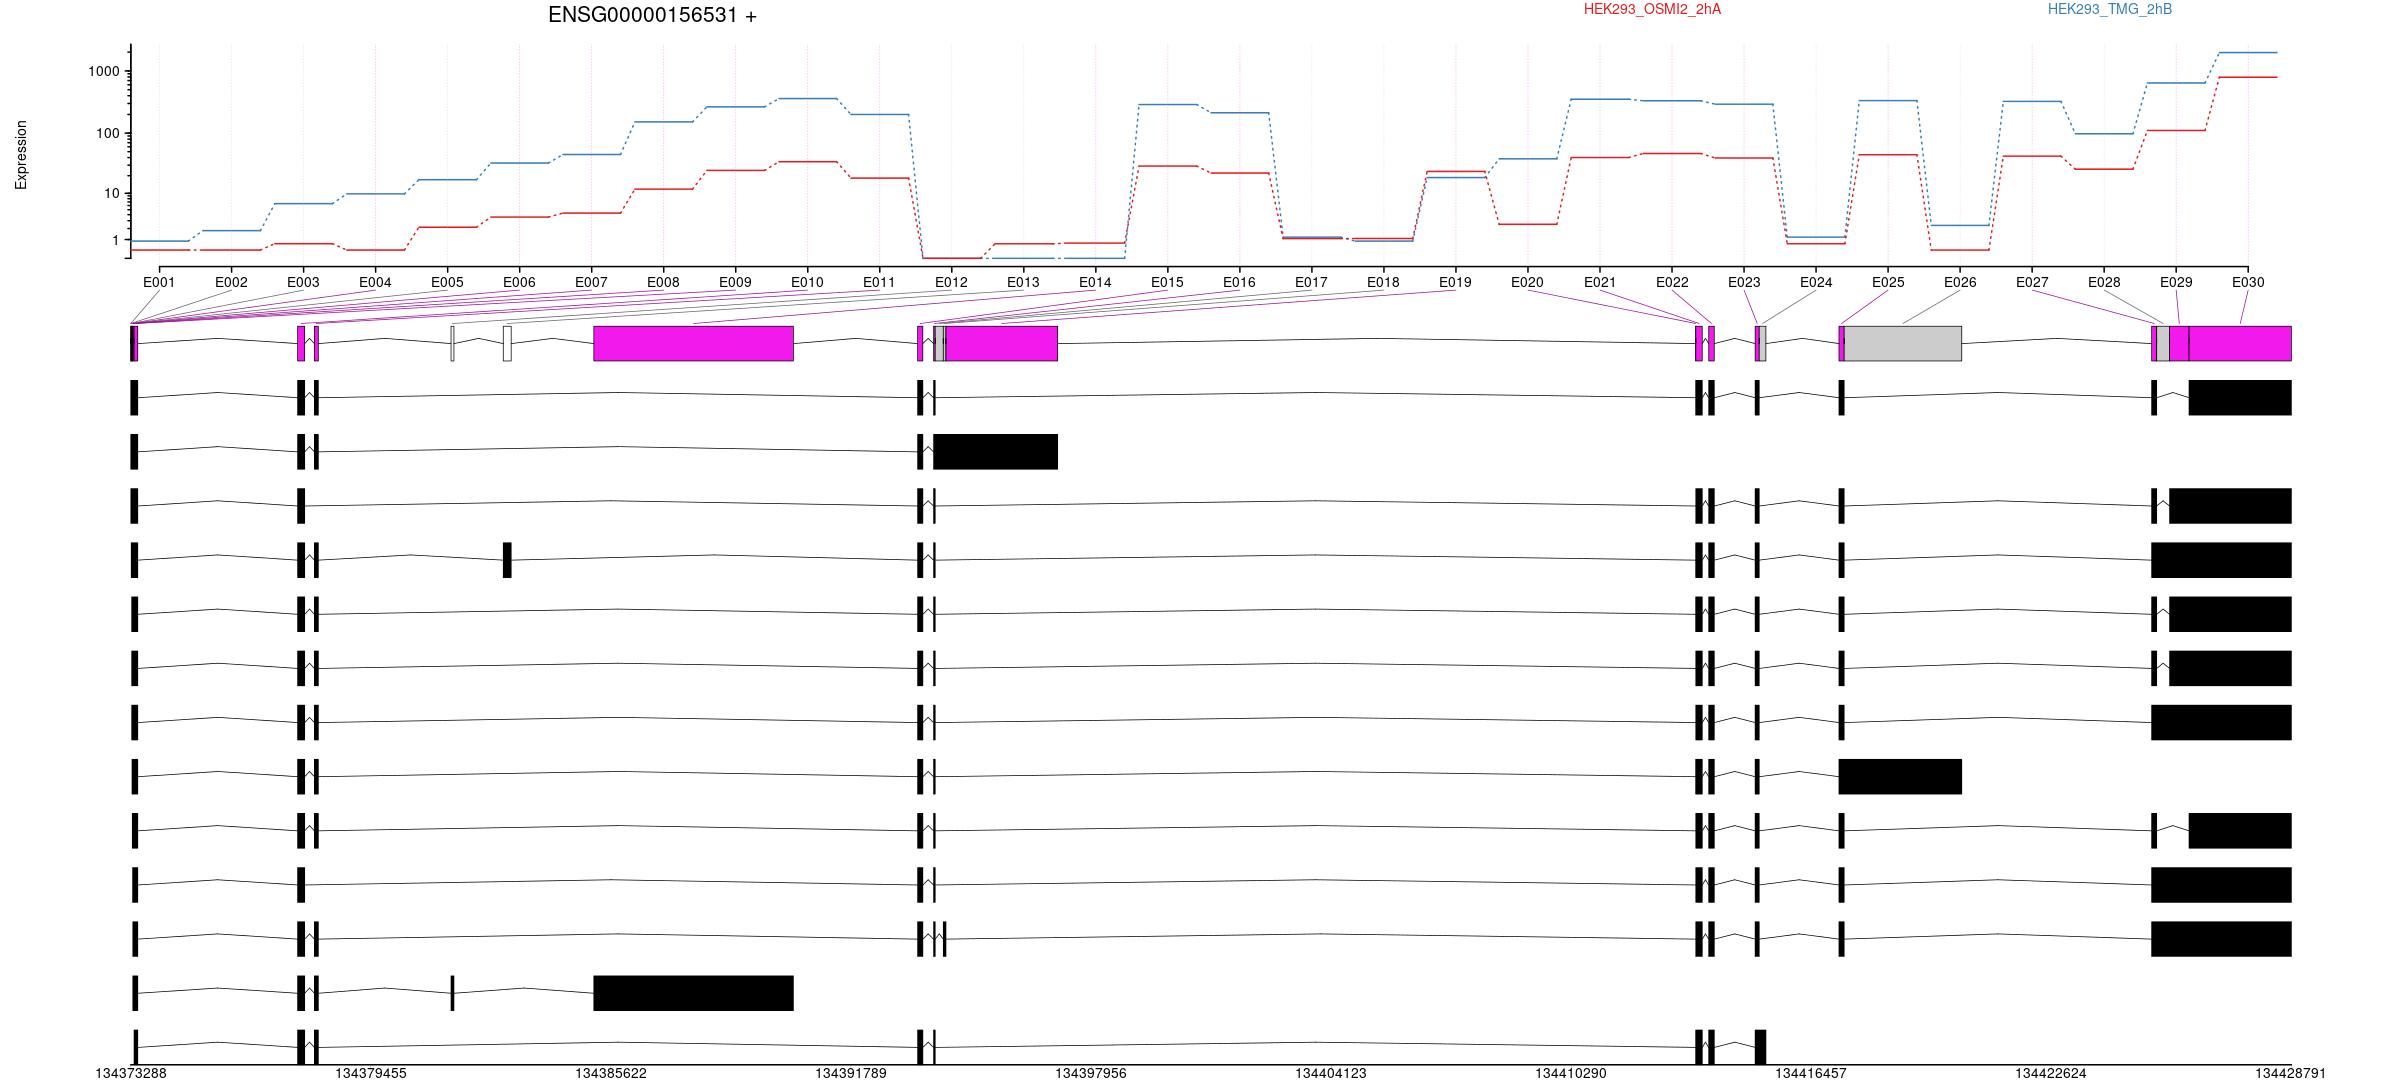Click genomic coordinate 134397956
Viewport: 2400px width, 1090px height.
(1091, 1073)
